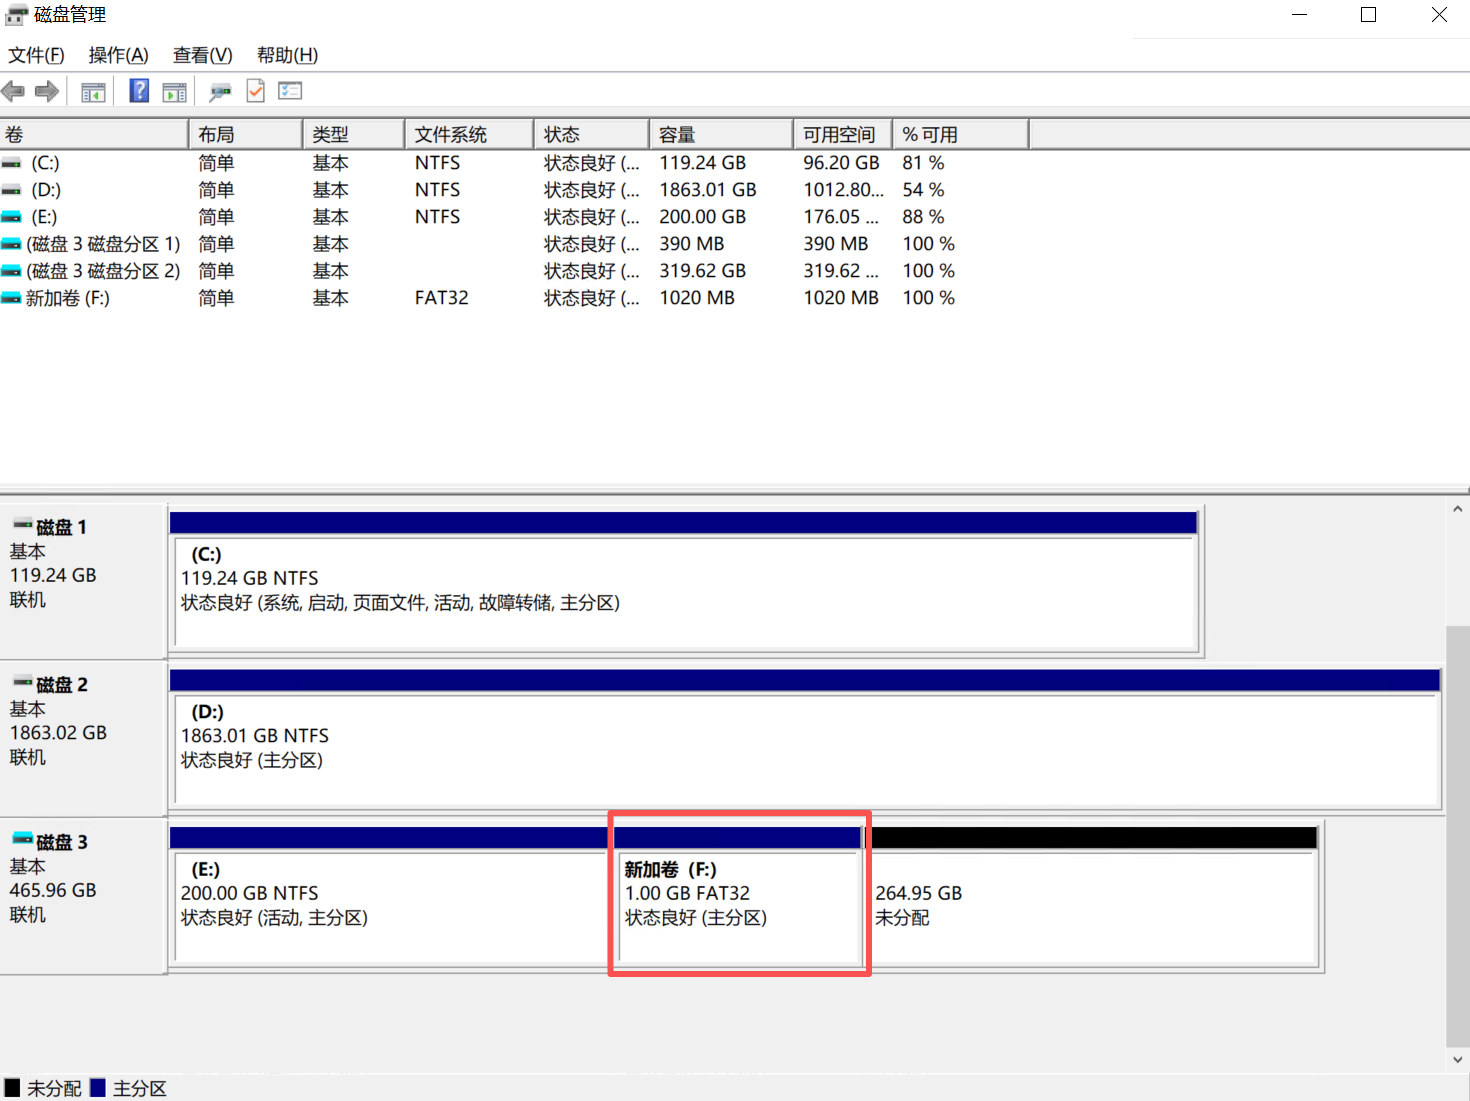Click the rescan disks toolbar icon

[220, 91]
